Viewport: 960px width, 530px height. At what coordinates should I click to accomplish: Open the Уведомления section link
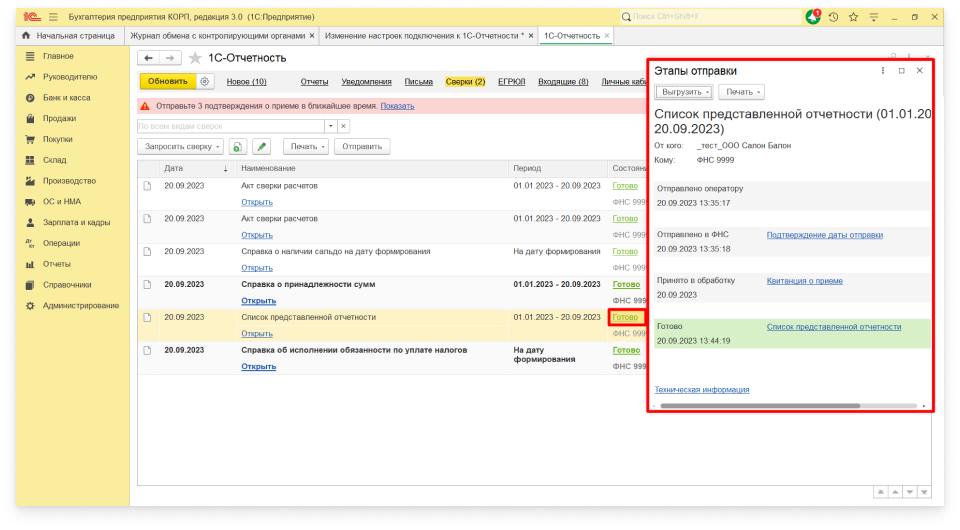coord(366,82)
